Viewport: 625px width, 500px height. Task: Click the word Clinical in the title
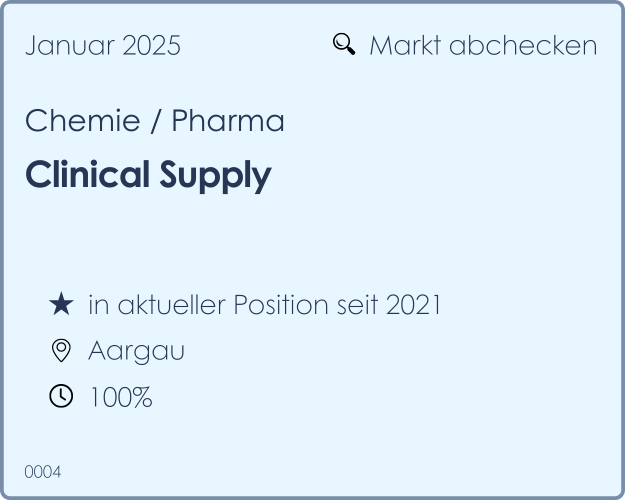pyautogui.click(x=87, y=175)
